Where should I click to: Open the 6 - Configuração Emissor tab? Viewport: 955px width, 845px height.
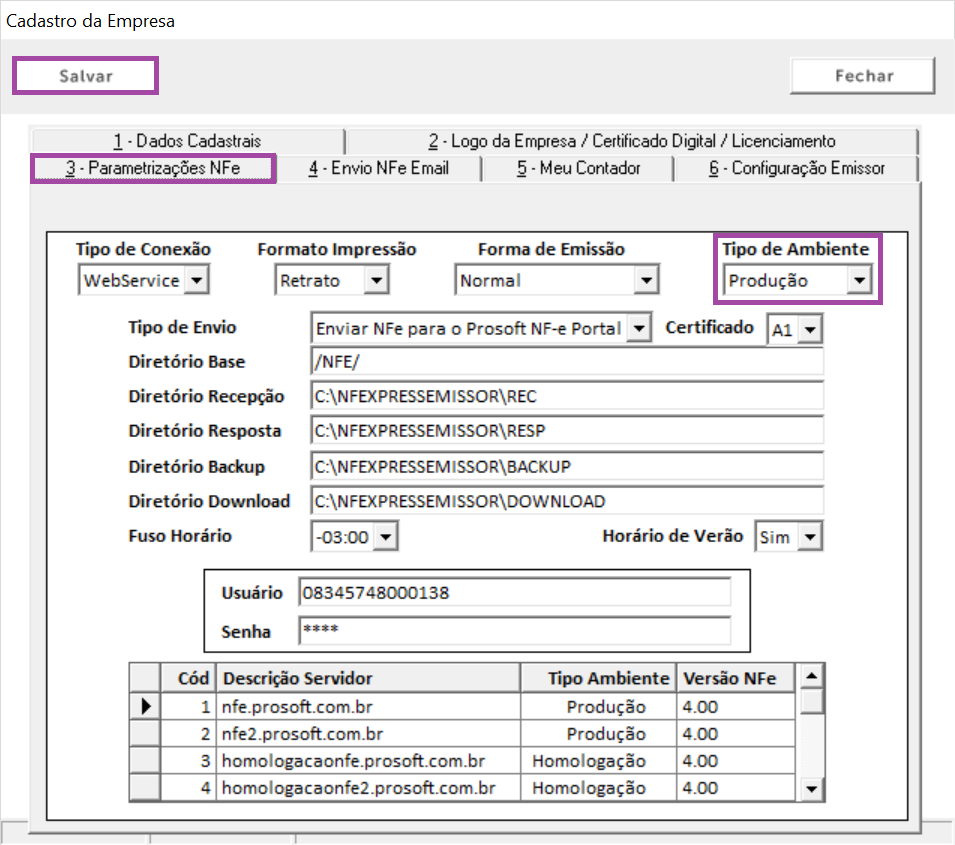tap(796, 168)
